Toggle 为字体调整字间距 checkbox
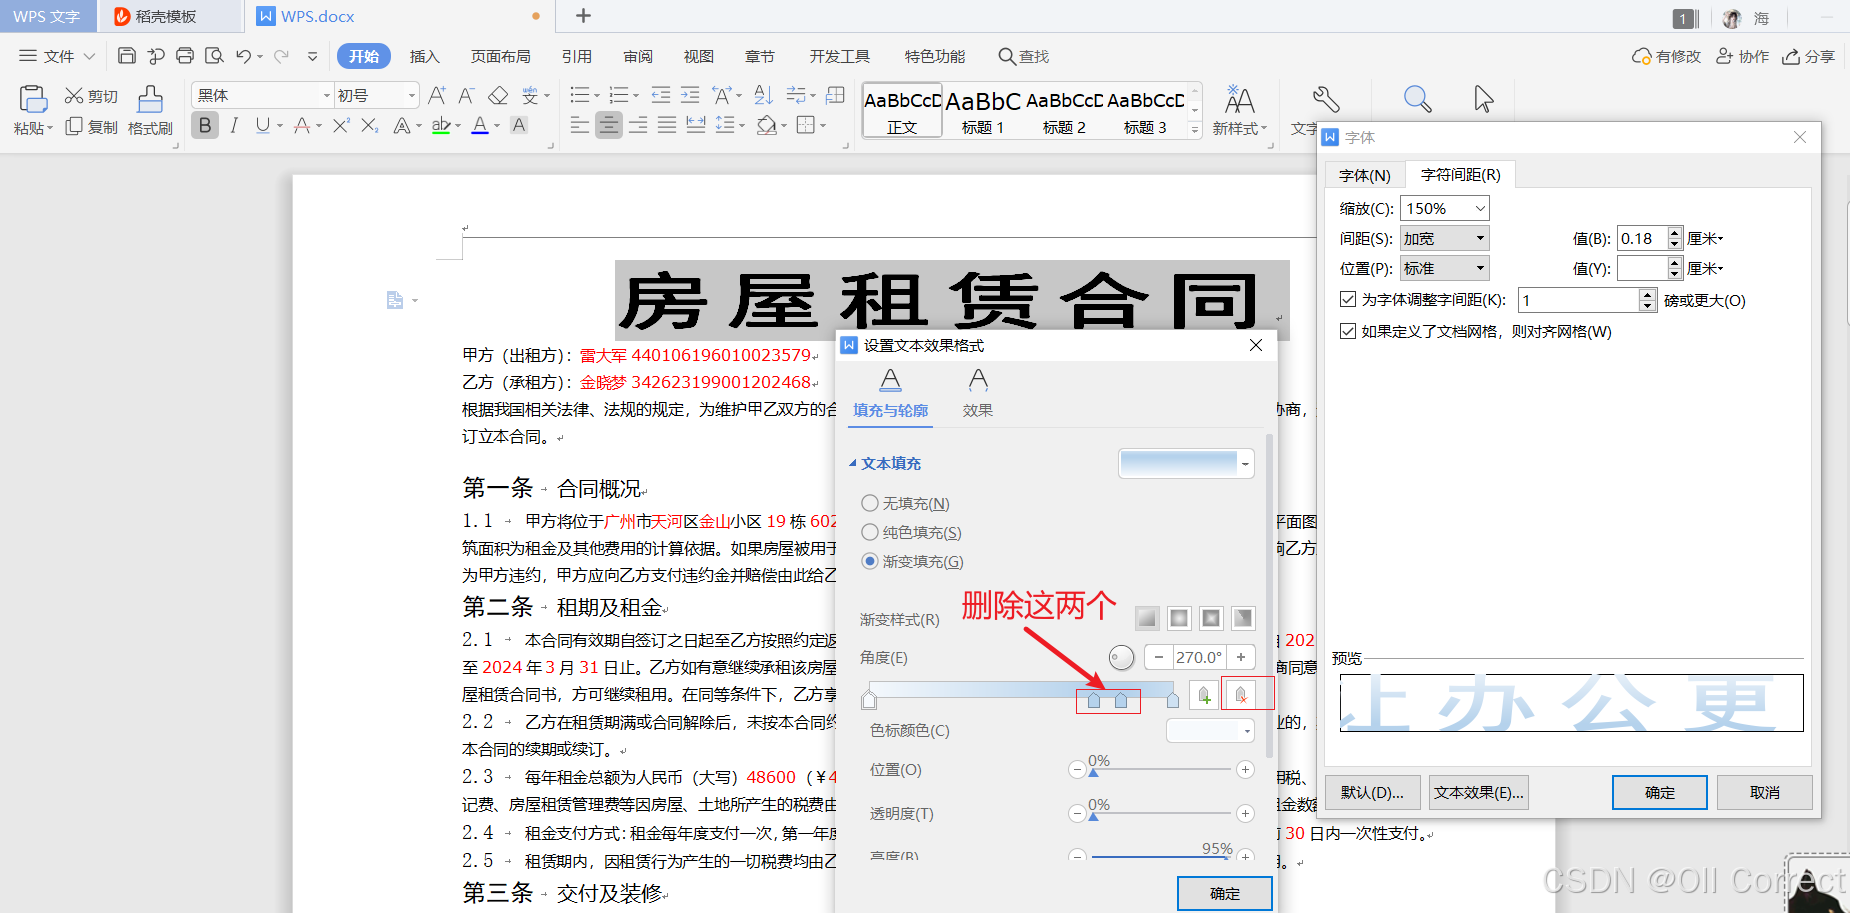The height and width of the screenshot is (913, 1850). (x=1348, y=299)
